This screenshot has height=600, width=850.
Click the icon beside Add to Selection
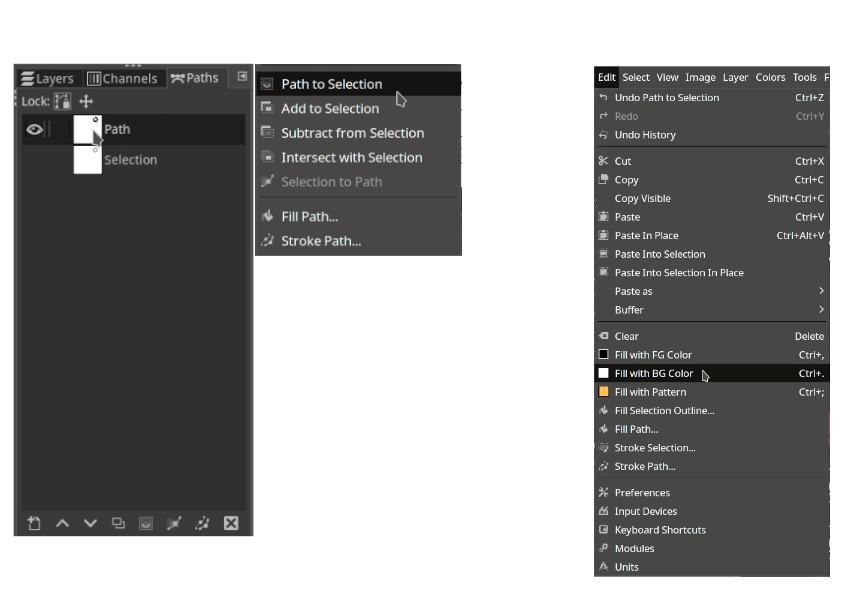pyautogui.click(x=267, y=108)
